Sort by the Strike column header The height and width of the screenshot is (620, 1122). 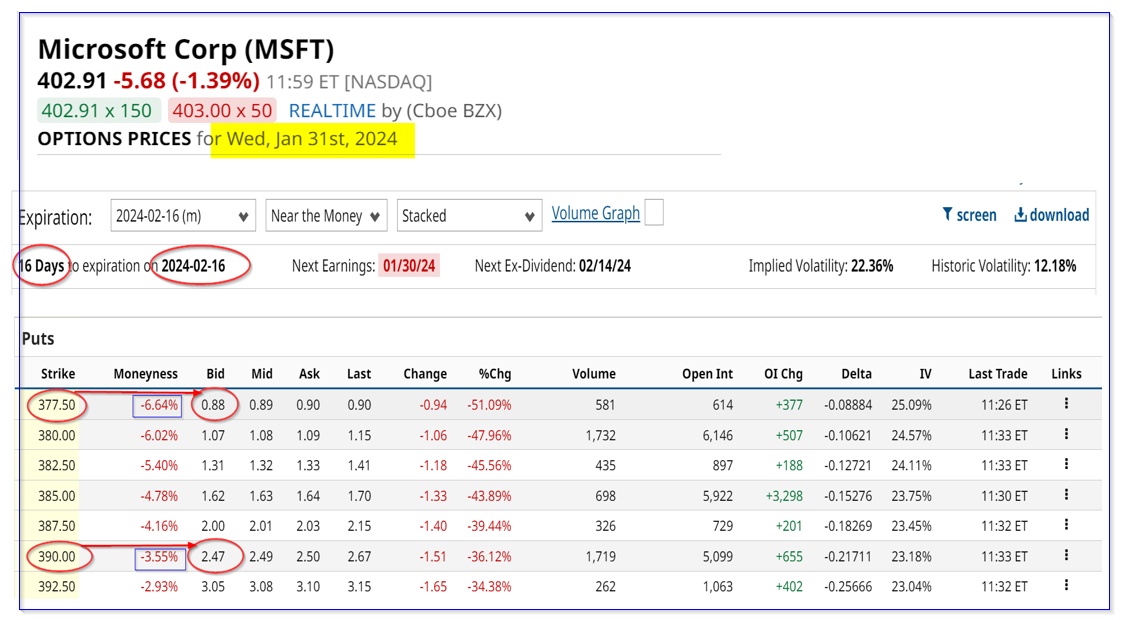click(58, 374)
